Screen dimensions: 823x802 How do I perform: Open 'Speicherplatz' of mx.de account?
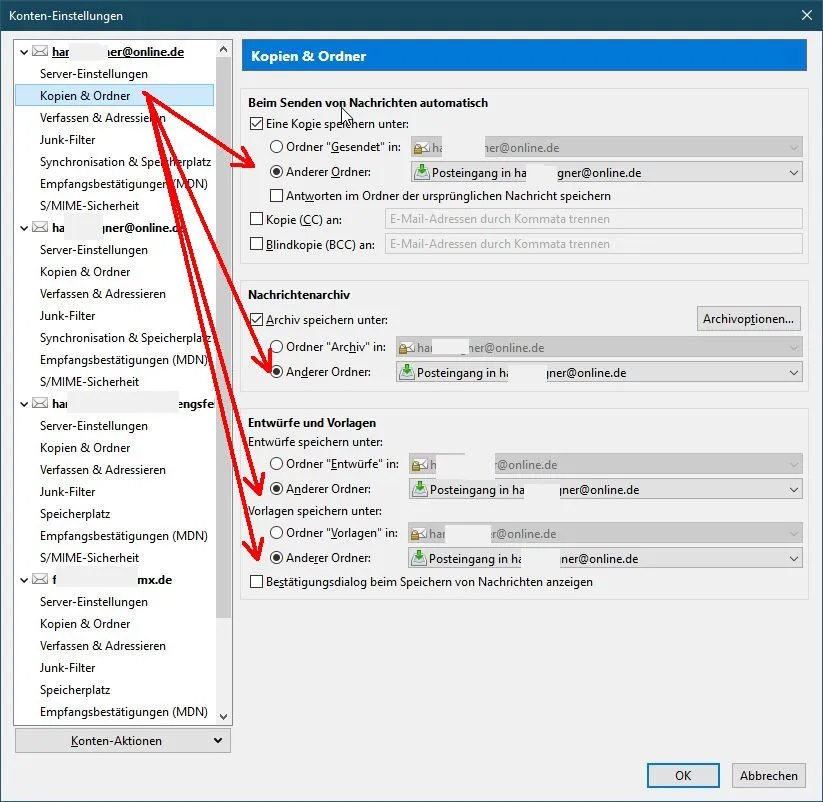[75, 690]
